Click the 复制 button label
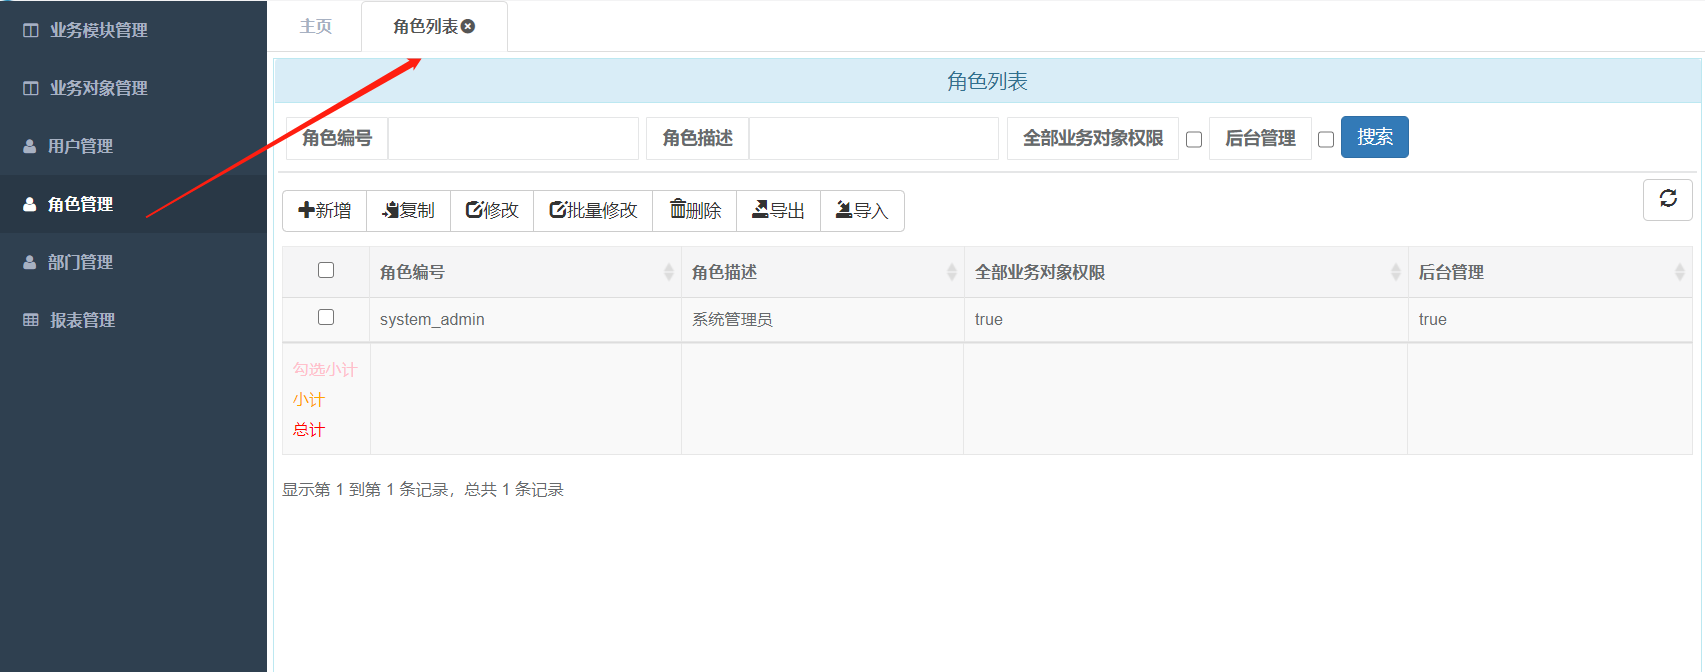 point(418,211)
